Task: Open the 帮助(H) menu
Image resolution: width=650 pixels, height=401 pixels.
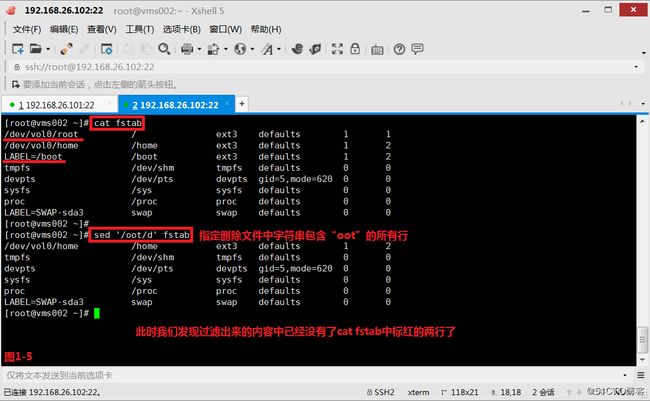Action: click(266, 29)
